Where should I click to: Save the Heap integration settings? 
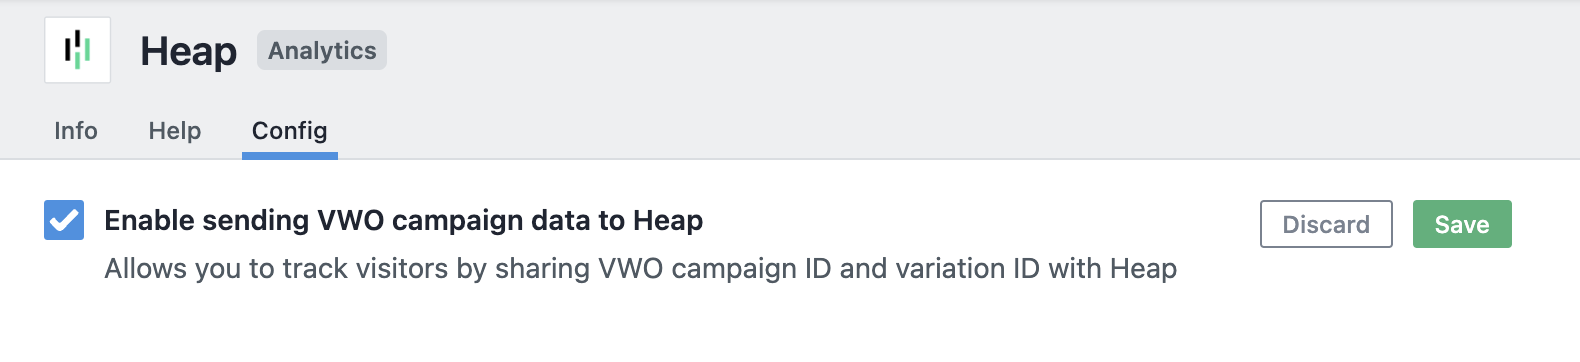[1462, 224]
